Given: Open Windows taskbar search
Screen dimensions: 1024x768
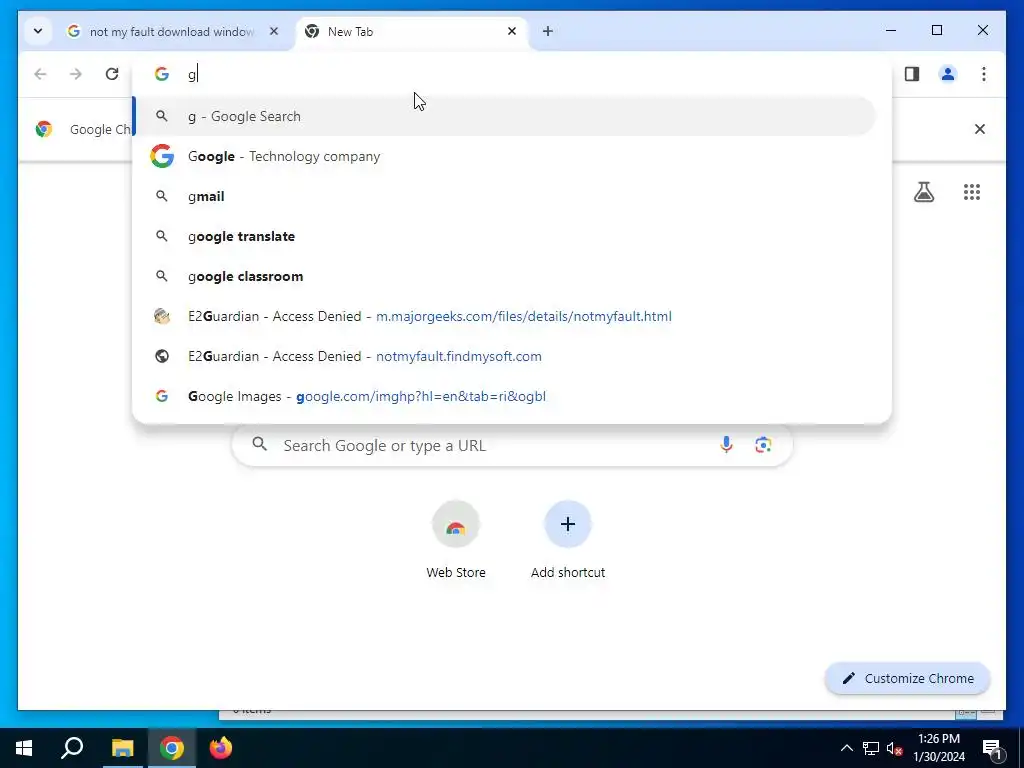Looking at the screenshot, I should tap(72, 748).
